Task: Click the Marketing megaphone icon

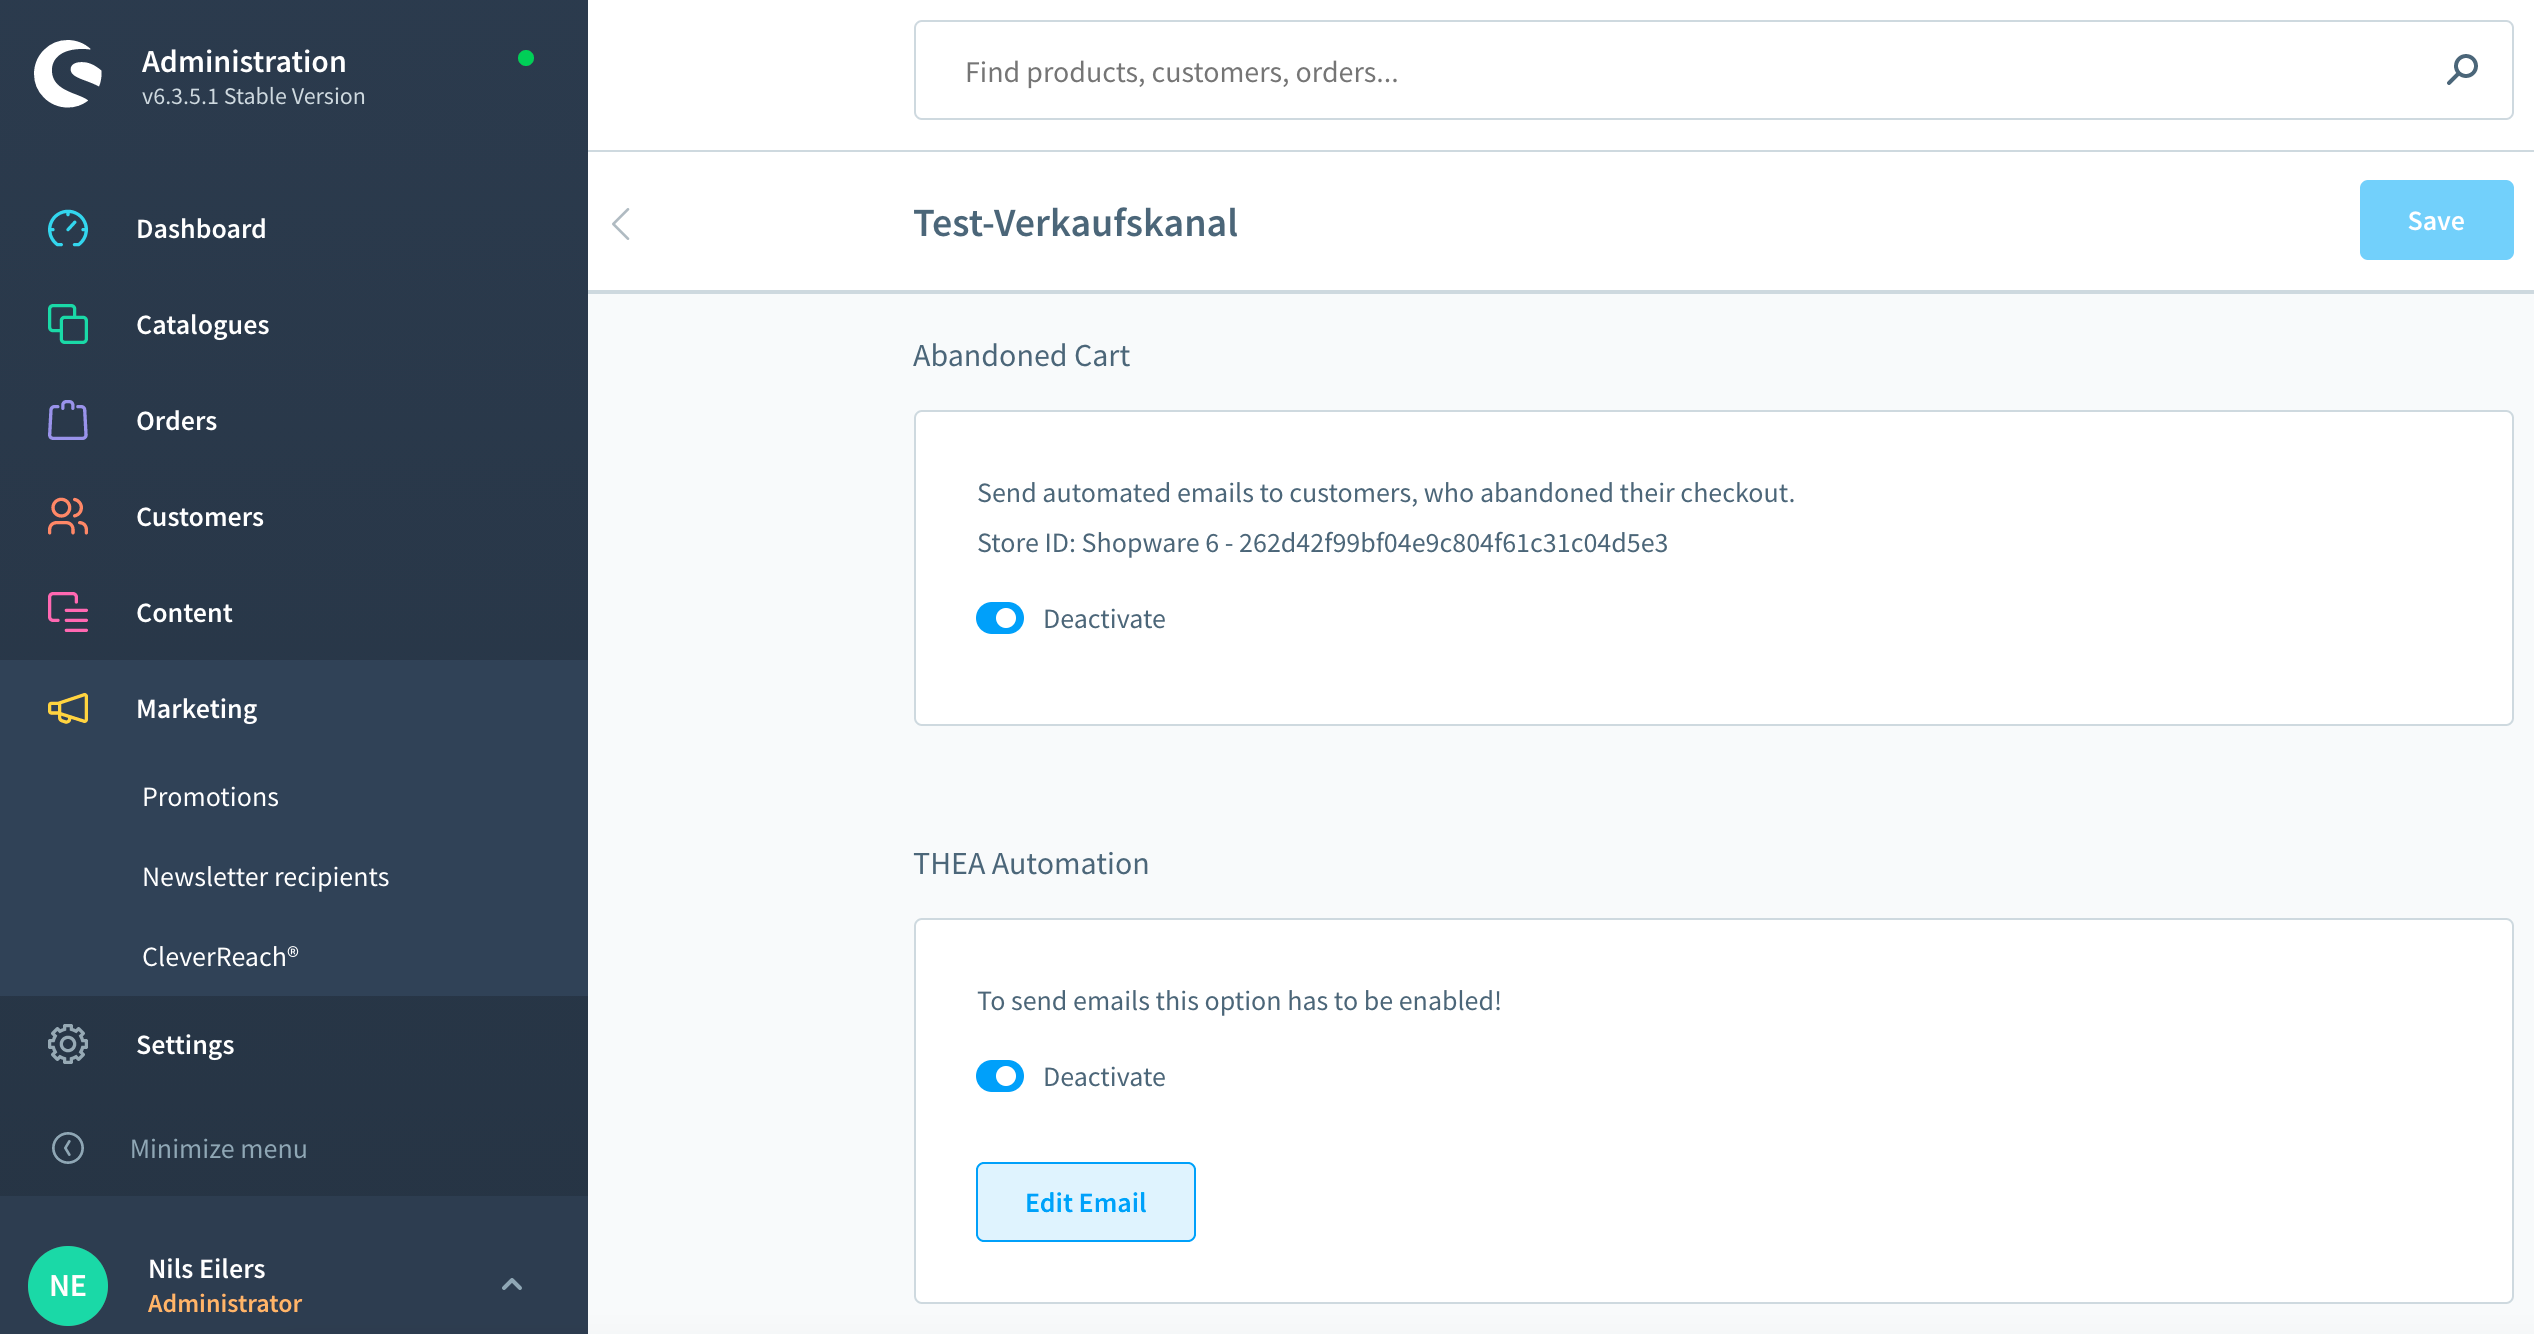Action: pos(68,709)
